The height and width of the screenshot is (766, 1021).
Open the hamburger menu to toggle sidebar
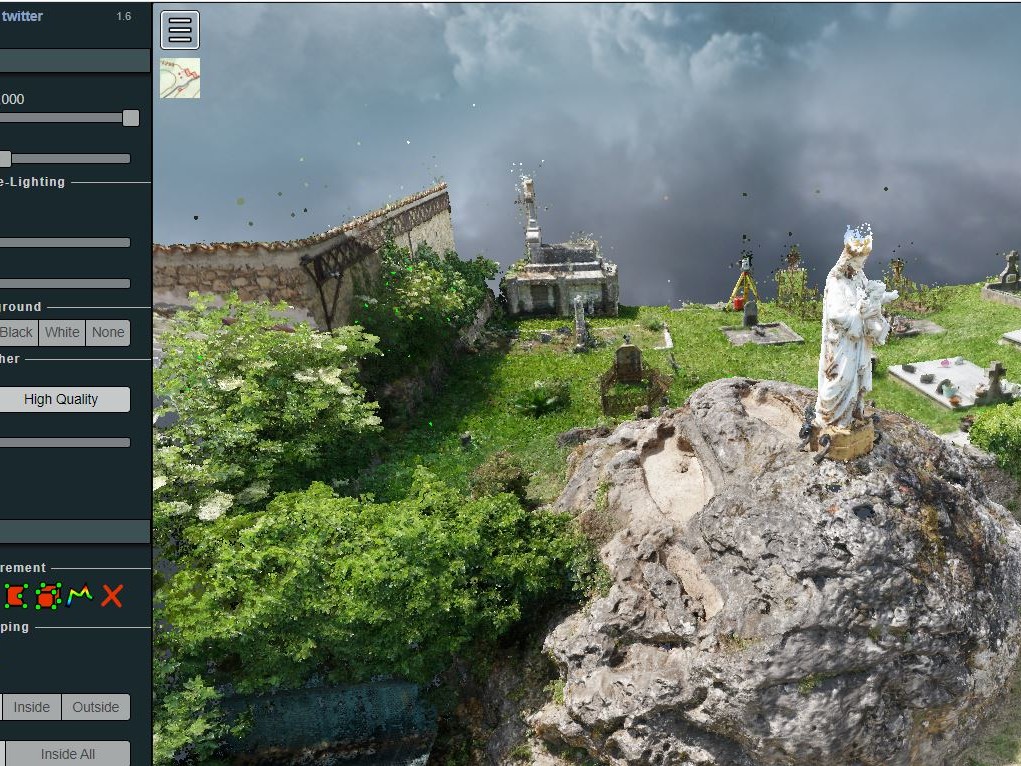(180, 30)
